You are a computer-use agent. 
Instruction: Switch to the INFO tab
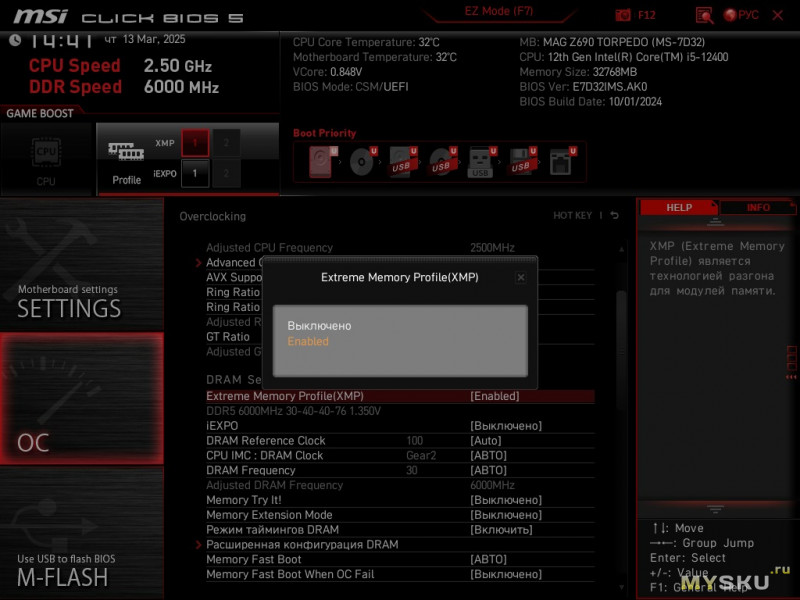(x=758, y=208)
